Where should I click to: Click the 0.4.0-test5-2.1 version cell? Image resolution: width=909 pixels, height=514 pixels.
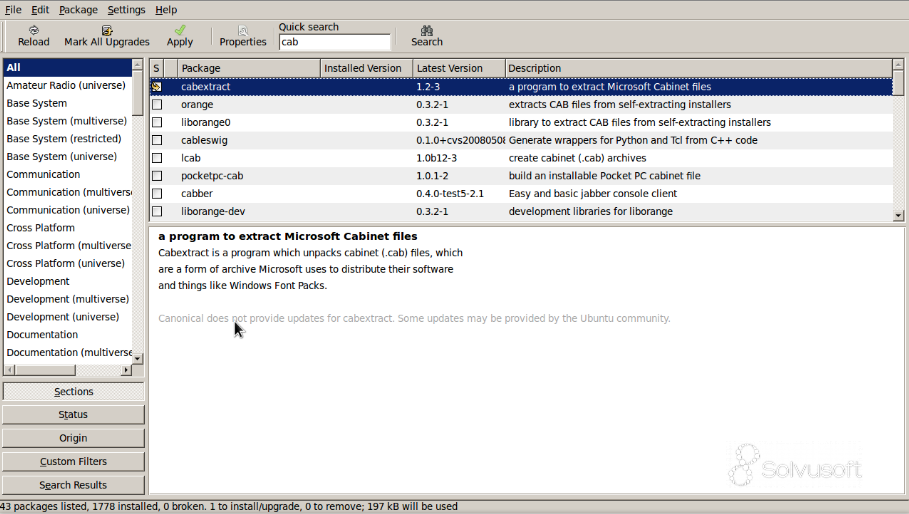coord(450,194)
